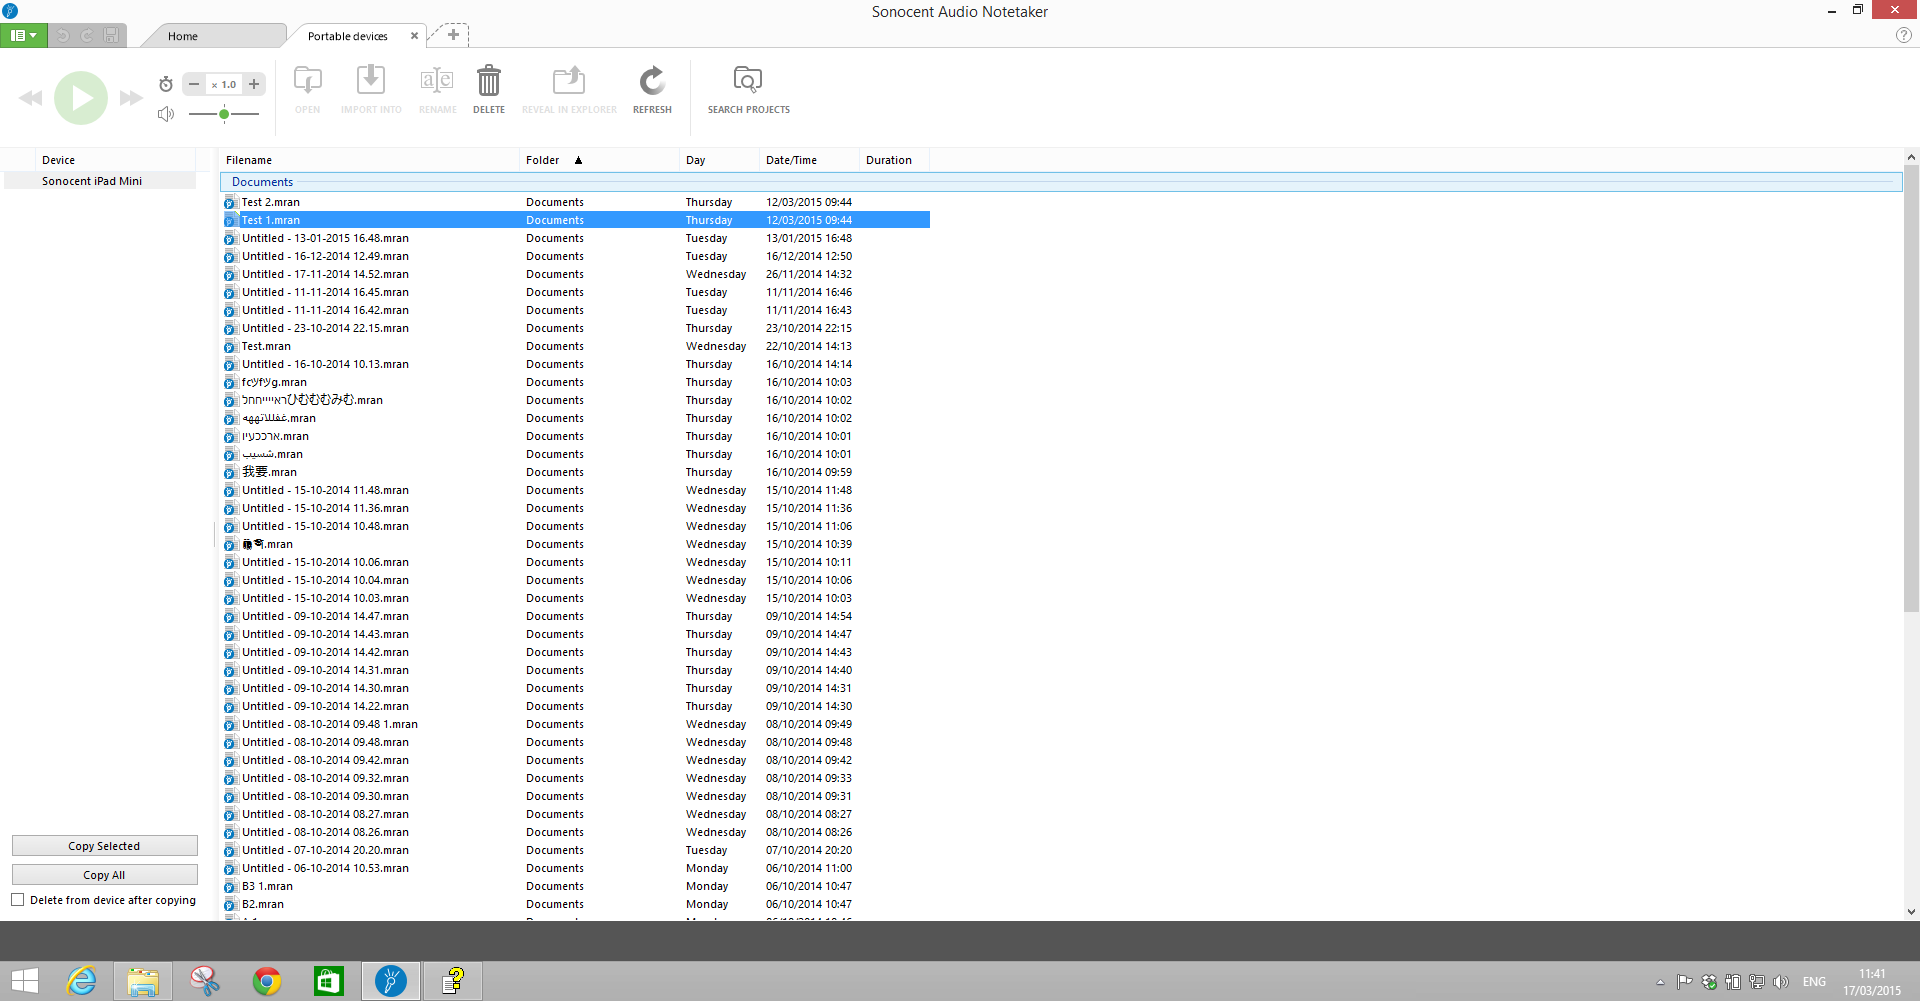This screenshot has width=1920, height=1001.
Task: Select Untitled - 23-10-2014 22.15.mran
Action: [x=325, y=328]
